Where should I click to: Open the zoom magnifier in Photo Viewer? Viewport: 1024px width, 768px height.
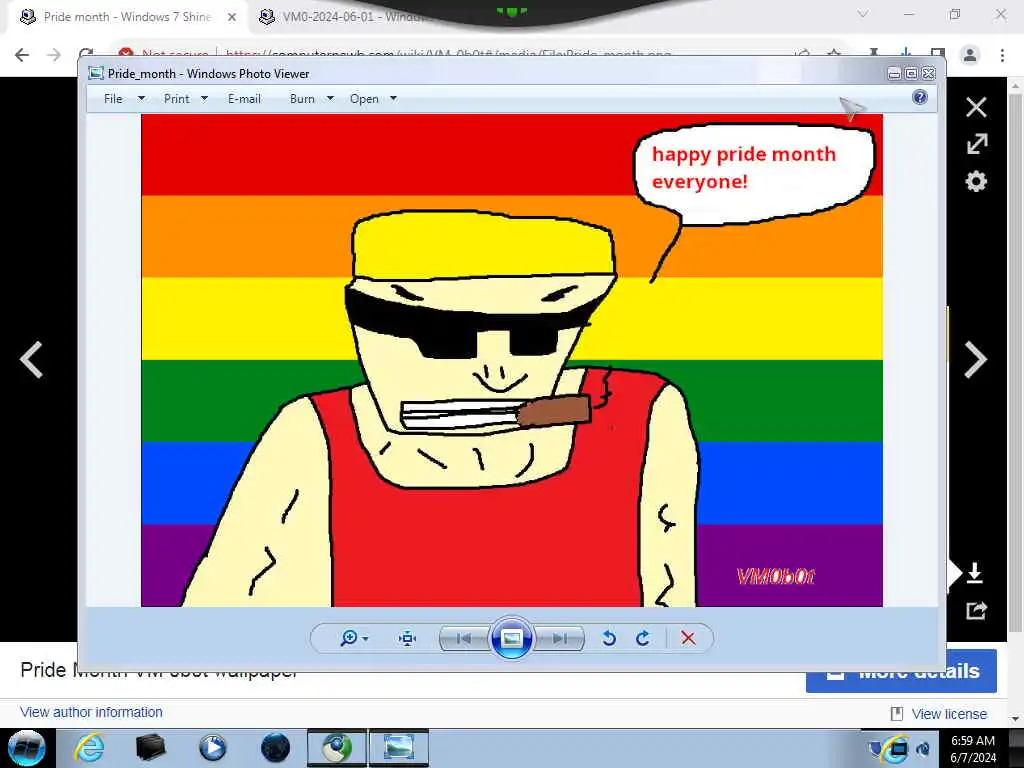click(x=349, y=638)
